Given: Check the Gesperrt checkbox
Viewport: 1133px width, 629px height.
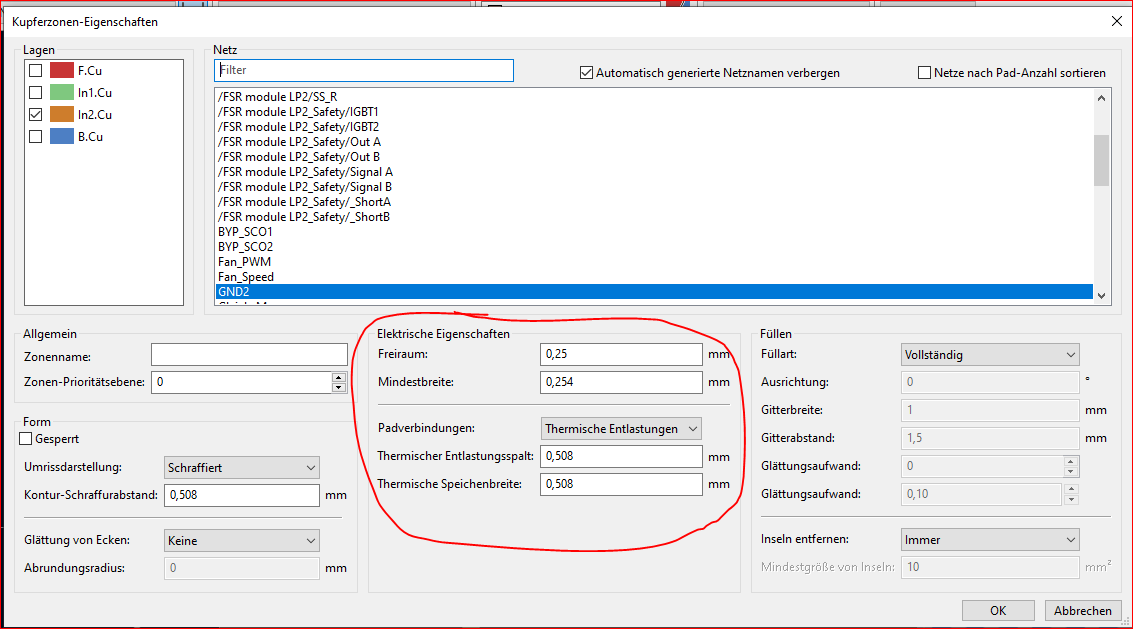Looking at the screenshot, I should click(27, 439).
